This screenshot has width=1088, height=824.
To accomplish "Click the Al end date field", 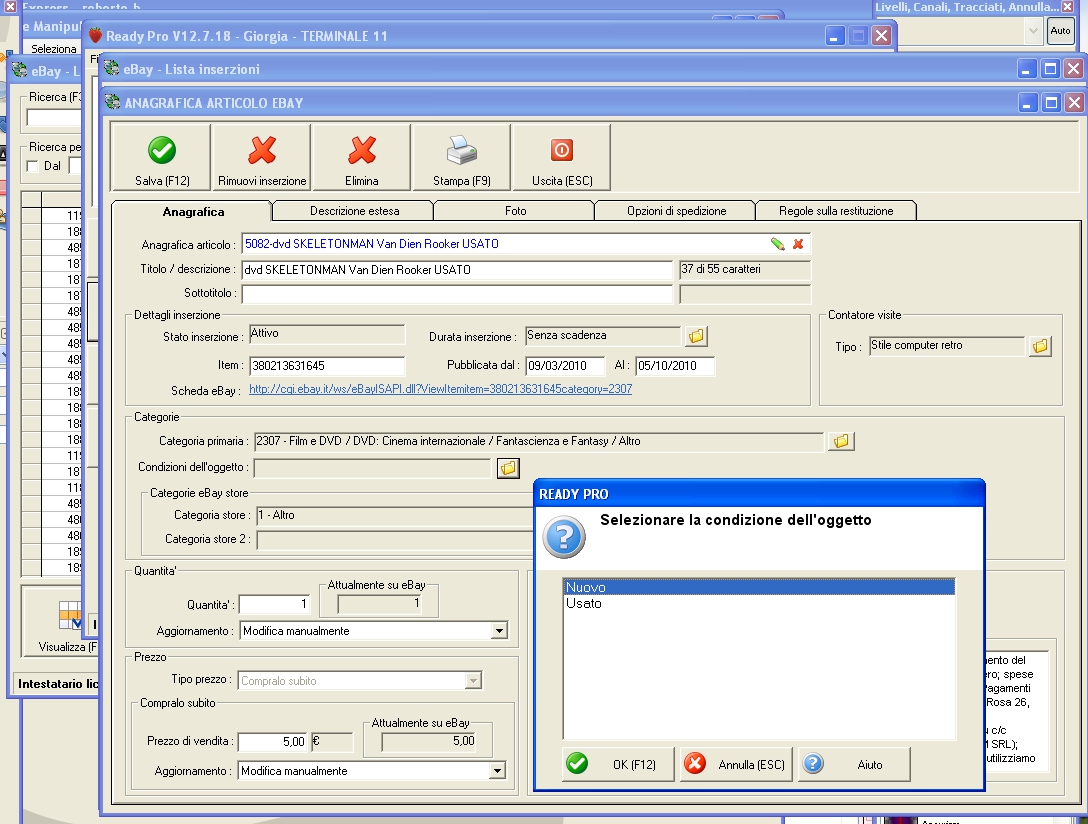I will 674,366.
